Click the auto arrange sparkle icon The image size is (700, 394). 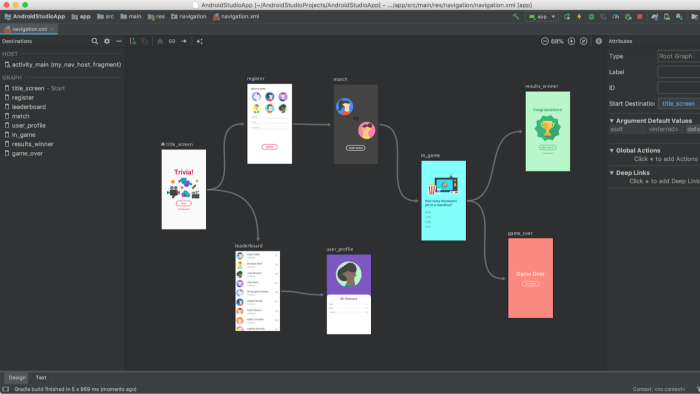click(x=199, y=41)
